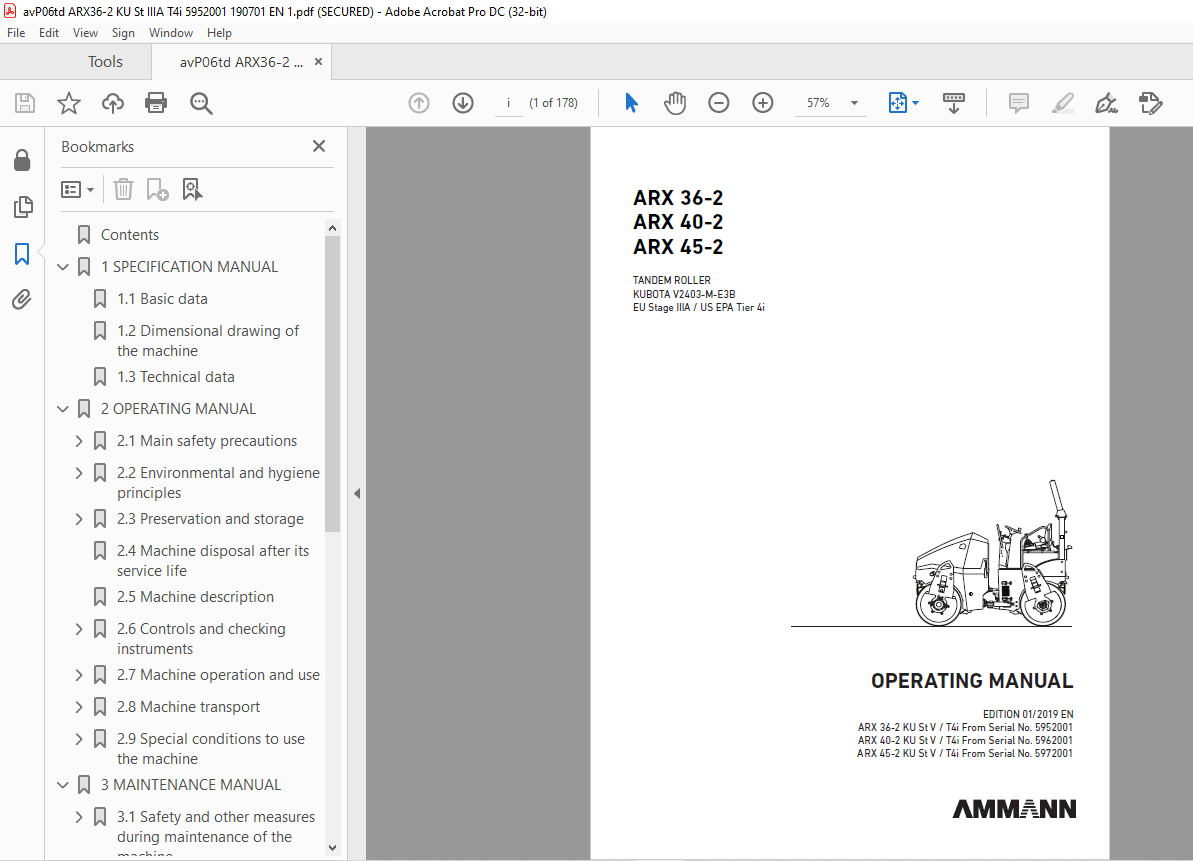Open the Find text magnifier icon
The image size is (1193, 861).
tap(201, 103)
